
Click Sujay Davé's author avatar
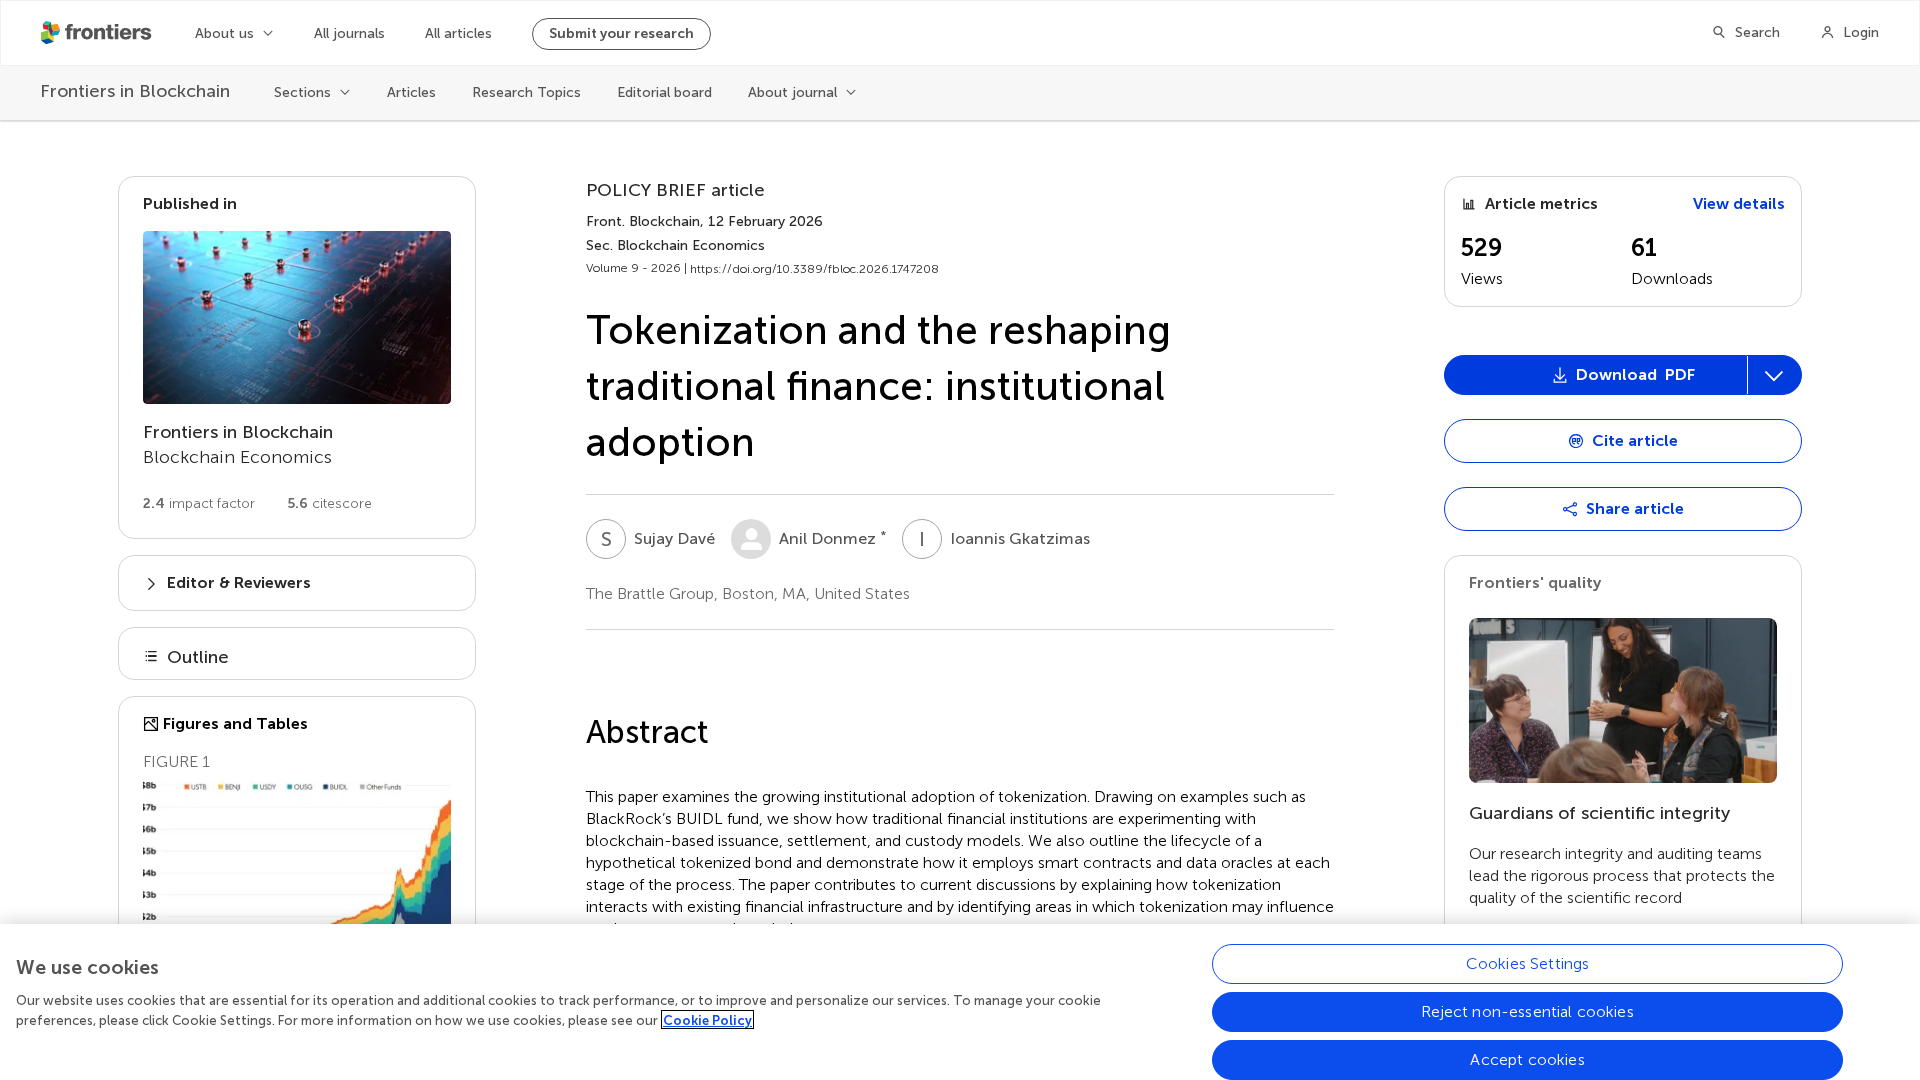(606, 539)
